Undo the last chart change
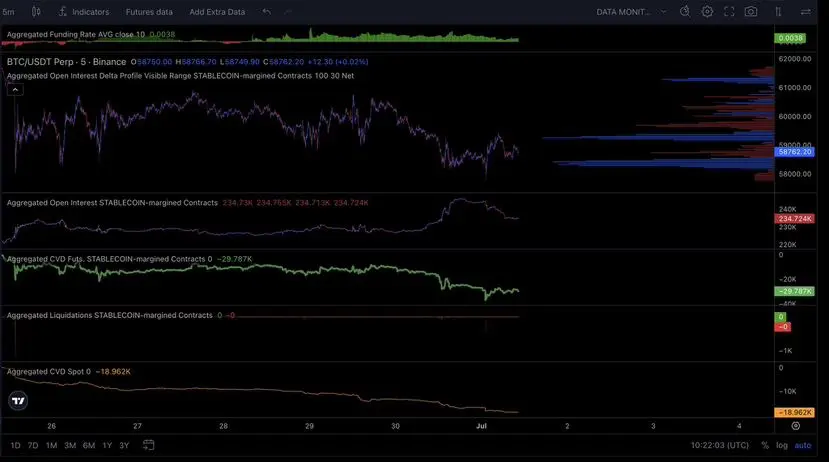This screenshot has height=462, width=829. [x=266, y=12]
